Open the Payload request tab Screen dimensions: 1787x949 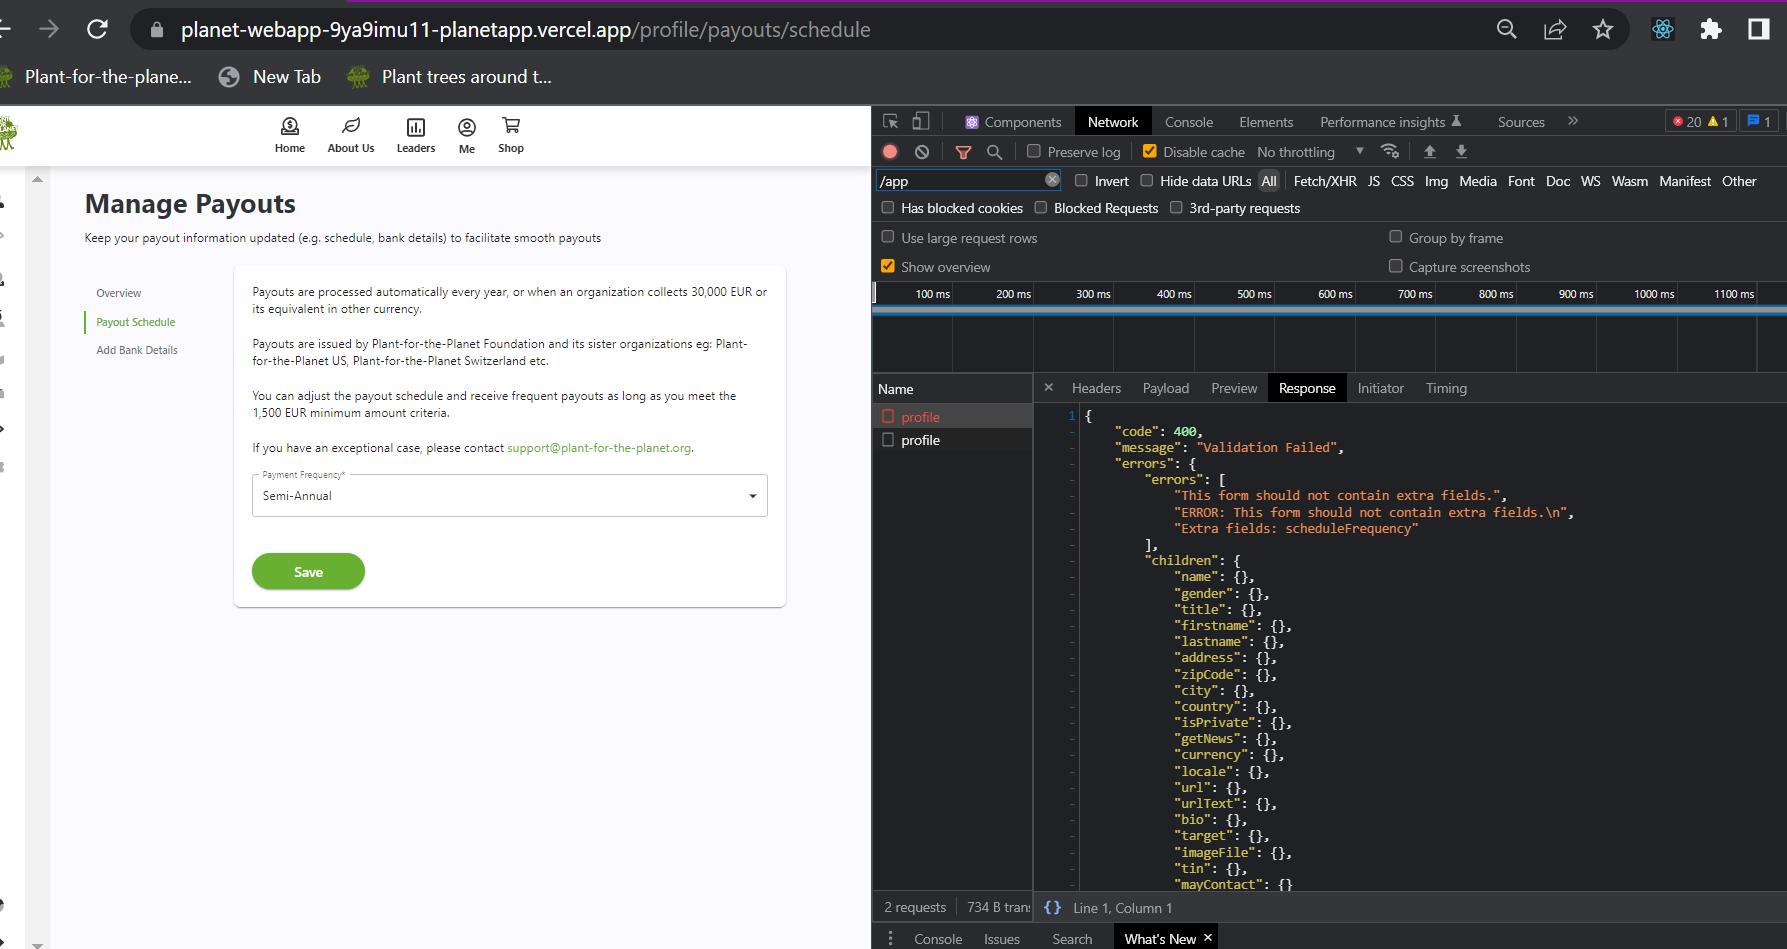coord(1166,388)
